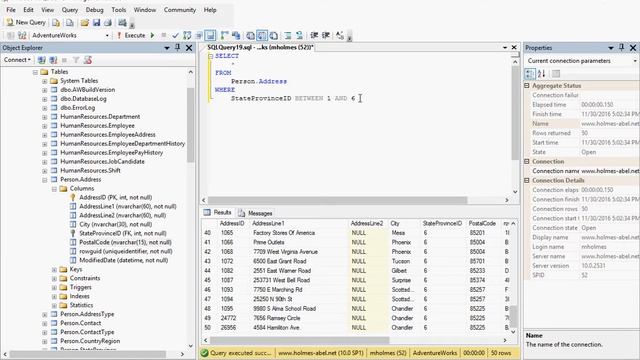The height and width of the screenshot is (360, 640).
Task: Select the highlighted Results to Grid option
Action: [262, 36]
